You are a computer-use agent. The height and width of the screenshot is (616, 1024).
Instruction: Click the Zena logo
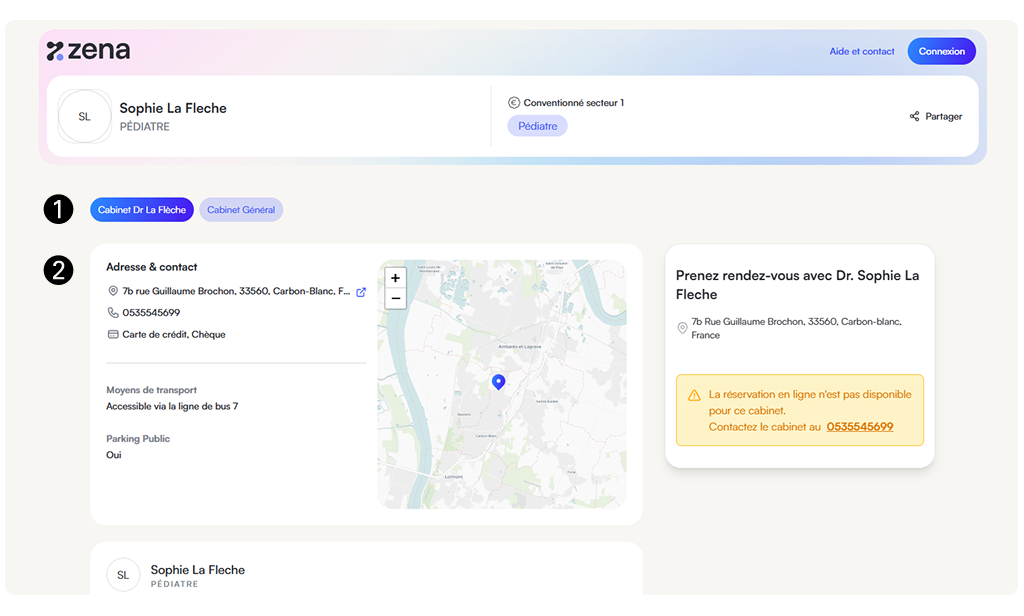click(88, 51)
